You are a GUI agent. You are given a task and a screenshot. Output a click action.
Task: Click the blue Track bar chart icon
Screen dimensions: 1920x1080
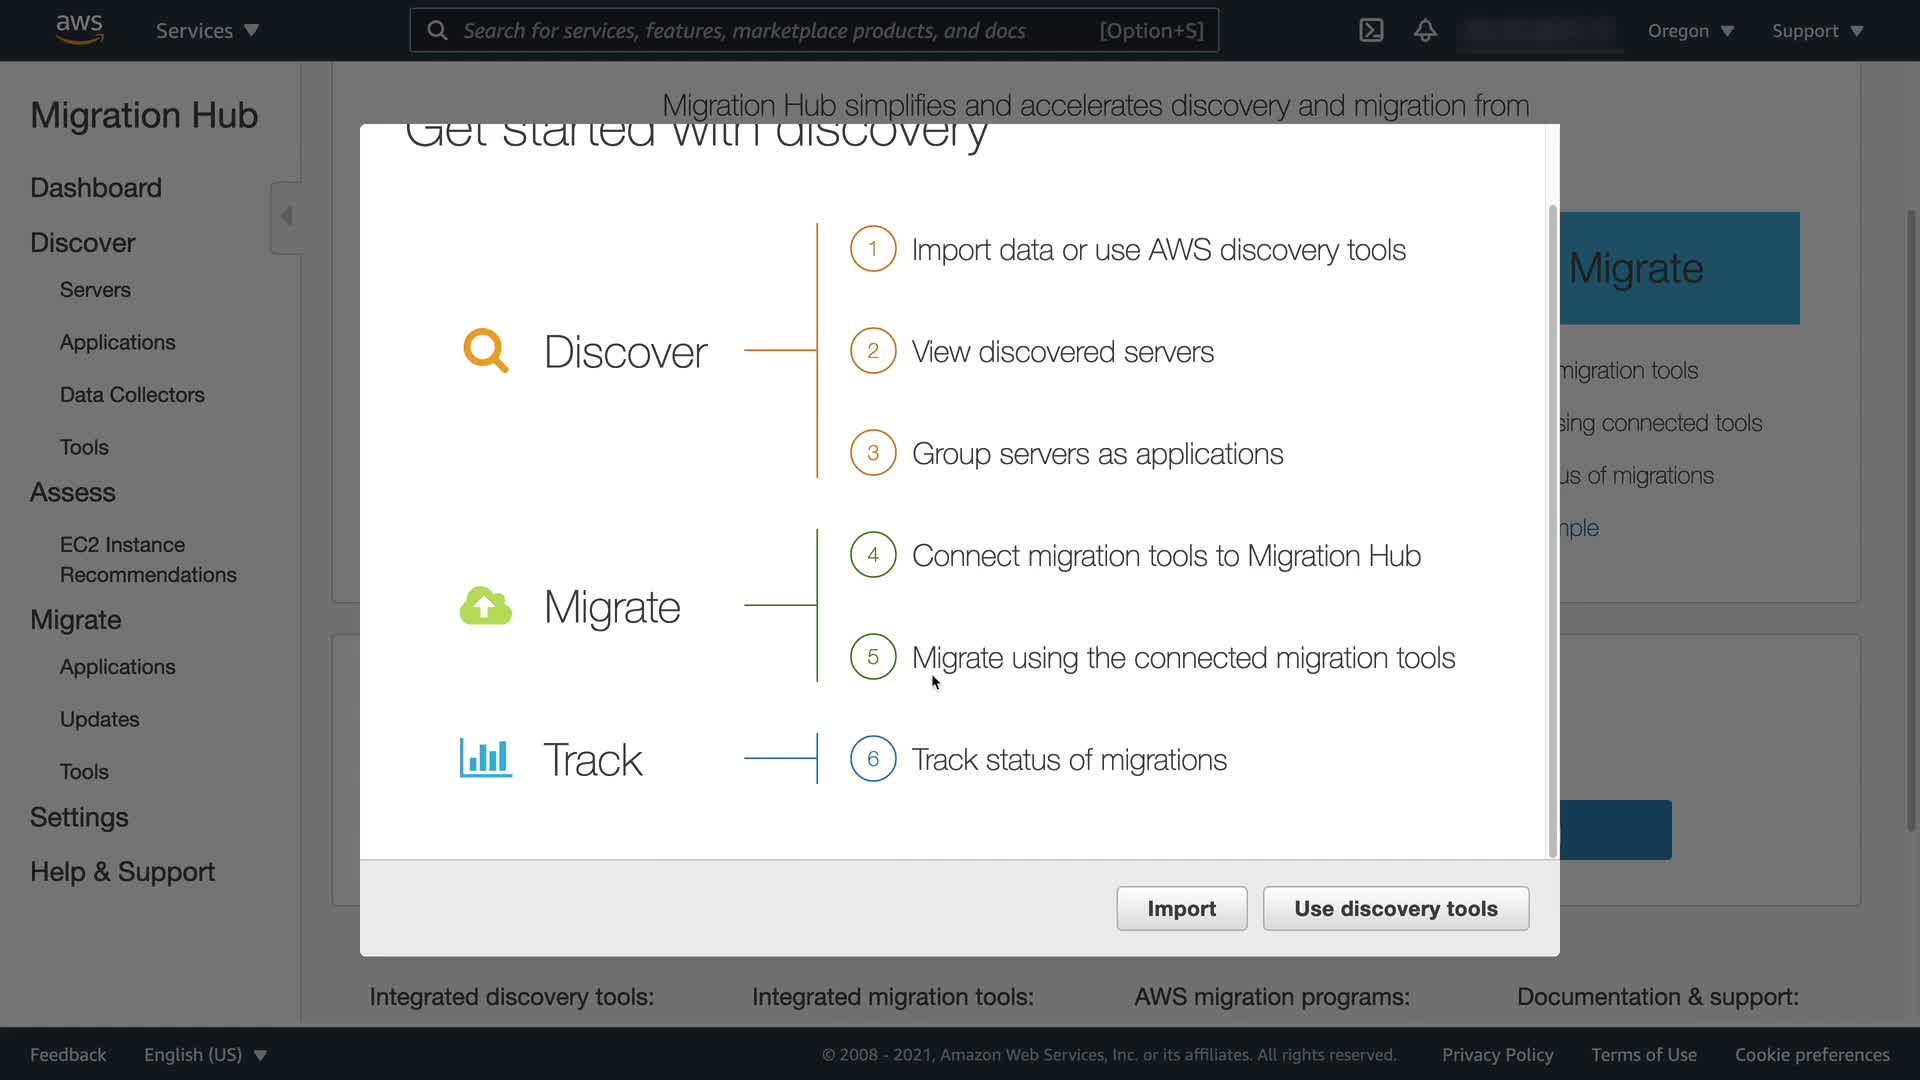click(x=486, y=758)
